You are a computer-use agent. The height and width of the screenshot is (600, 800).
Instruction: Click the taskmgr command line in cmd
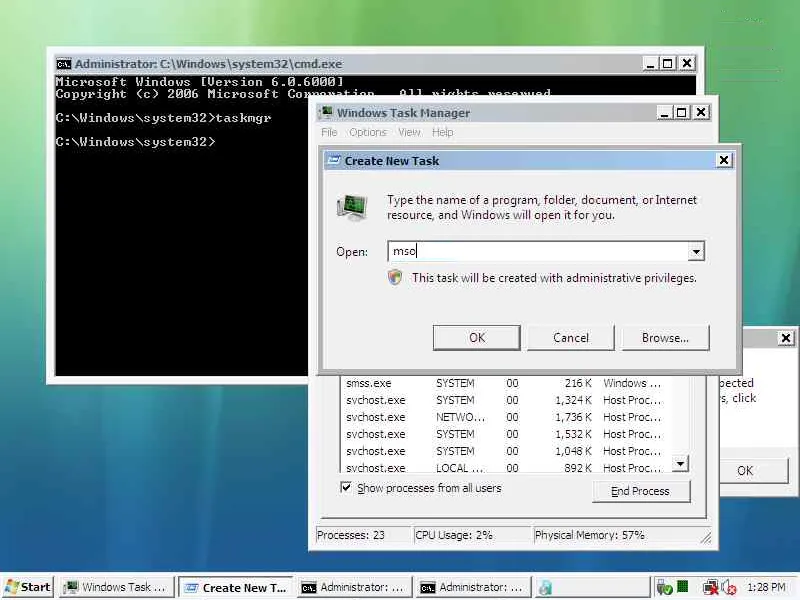pos(163,118)
